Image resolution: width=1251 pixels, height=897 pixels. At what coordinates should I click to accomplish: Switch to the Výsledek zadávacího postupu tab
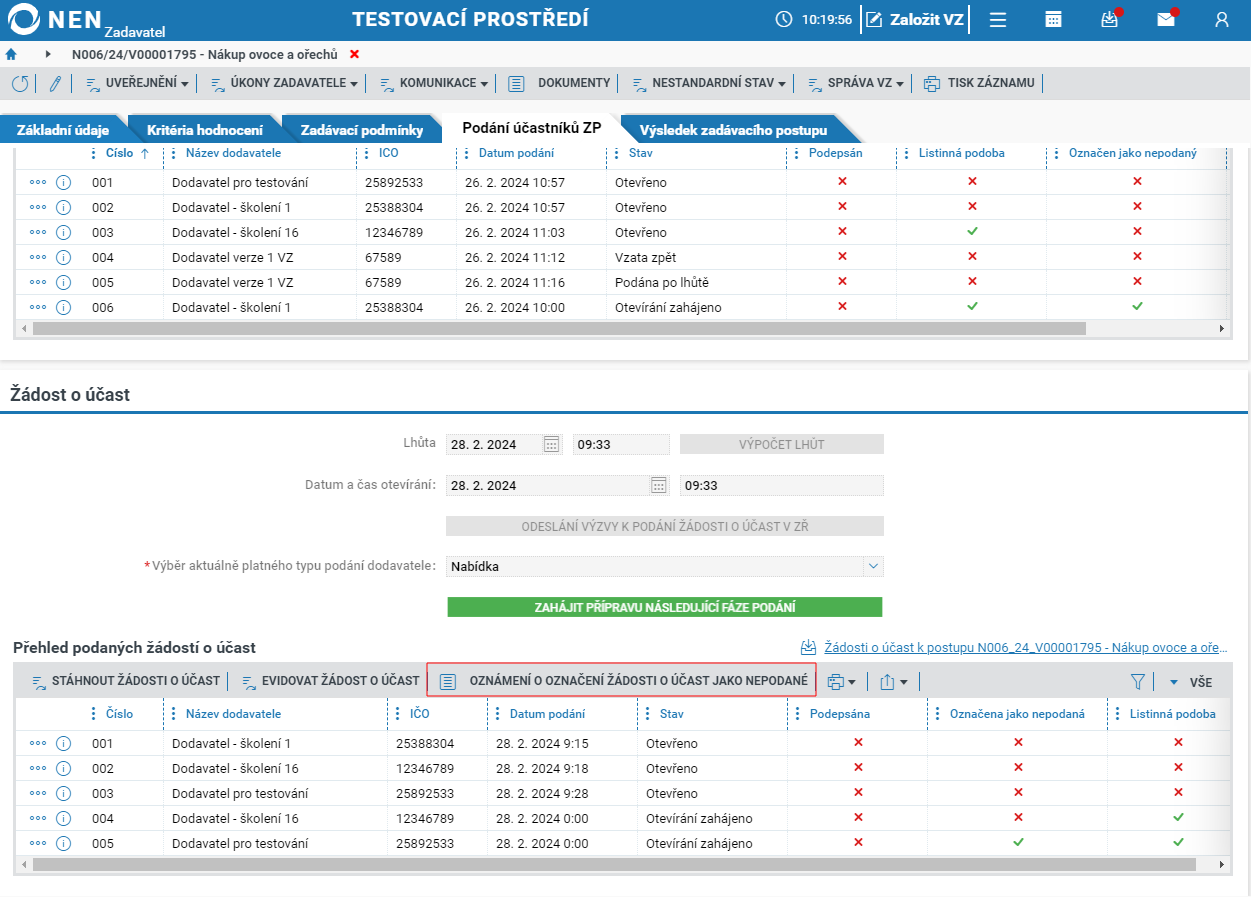733,130
